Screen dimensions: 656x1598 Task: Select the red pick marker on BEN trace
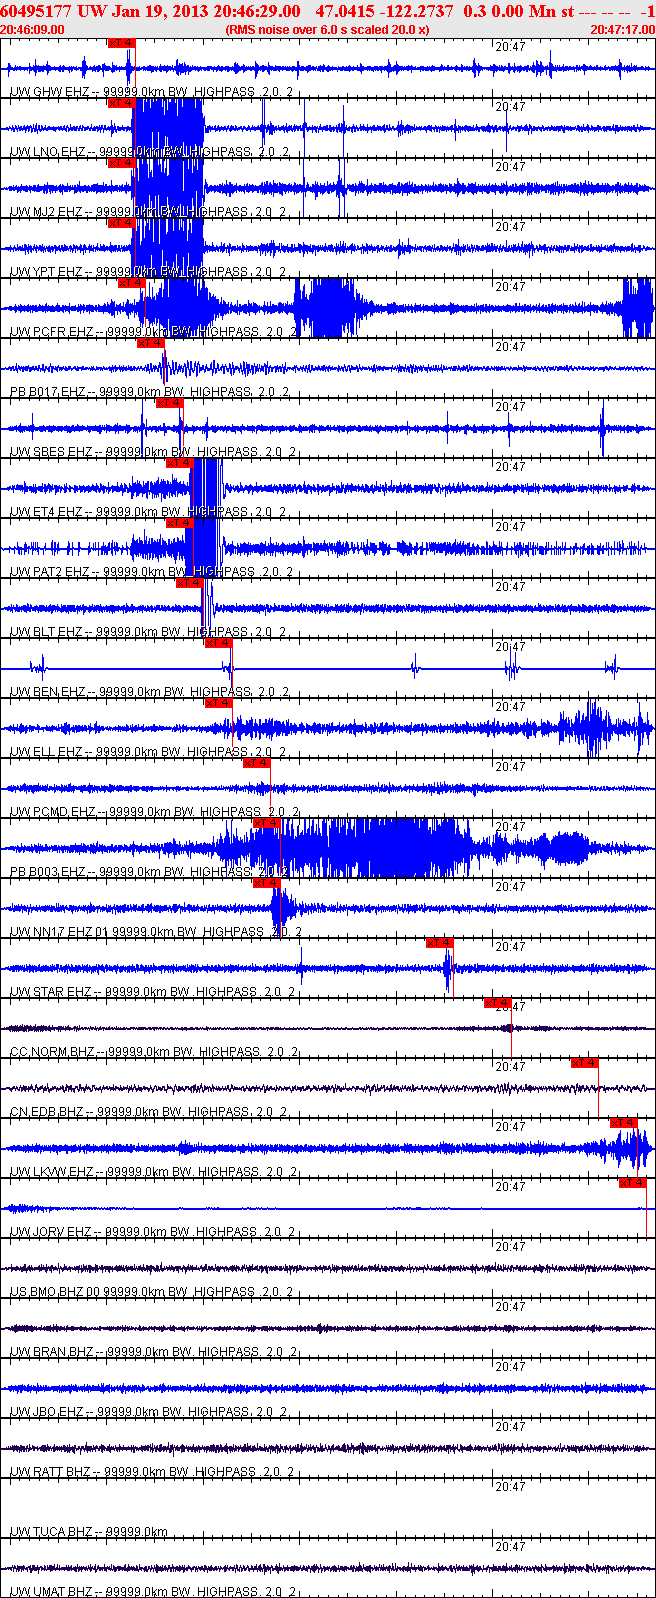click(218, 643)
